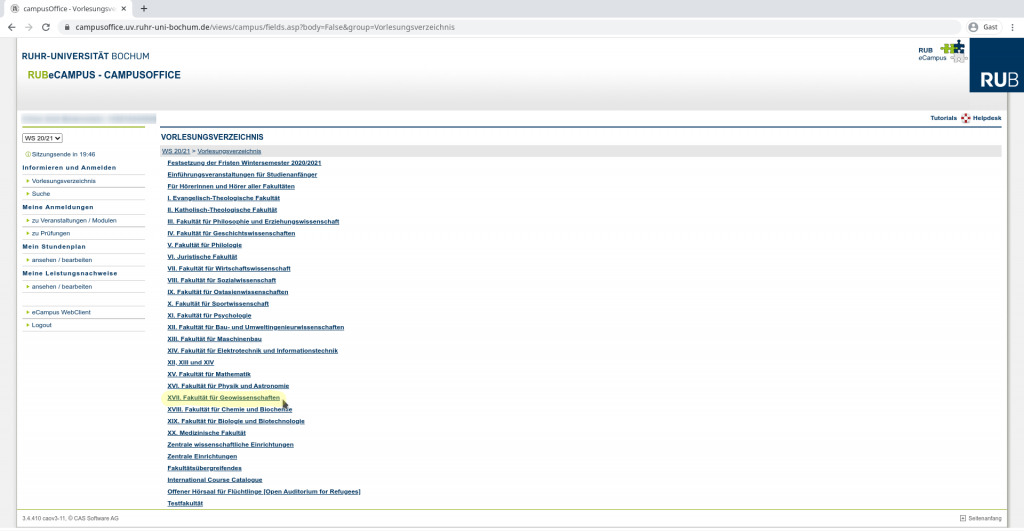Screen dimensions: 1024x531
Task: Open the browser three-dot menu
Action: pos(1011,27)
